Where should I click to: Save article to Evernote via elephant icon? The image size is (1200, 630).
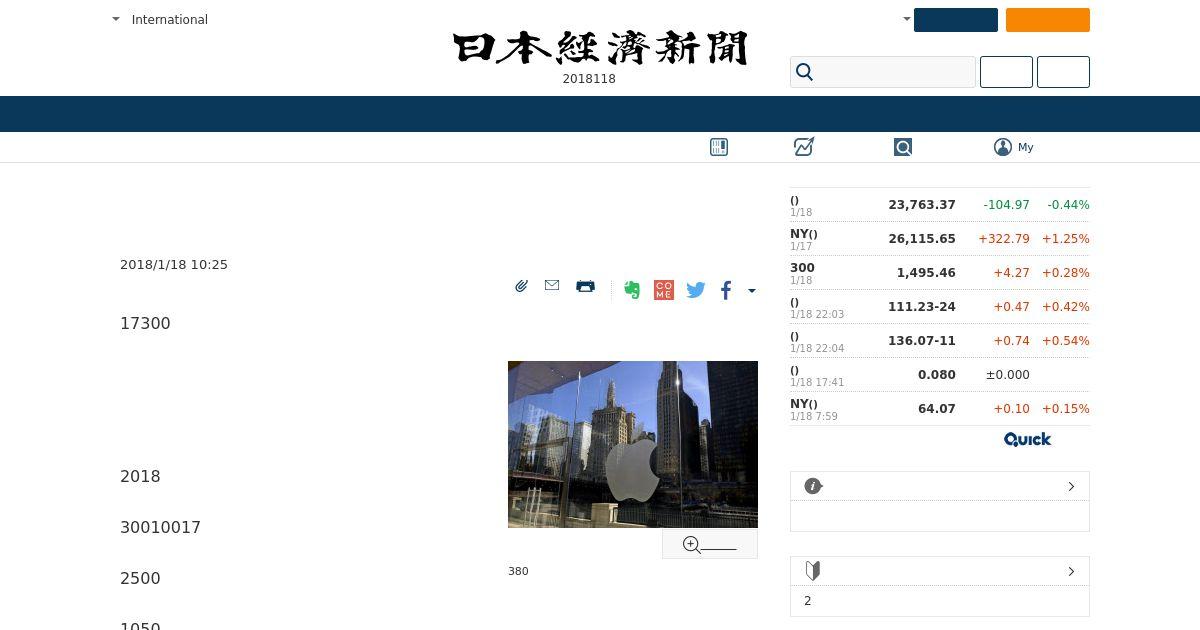click(x=632, y=290)
